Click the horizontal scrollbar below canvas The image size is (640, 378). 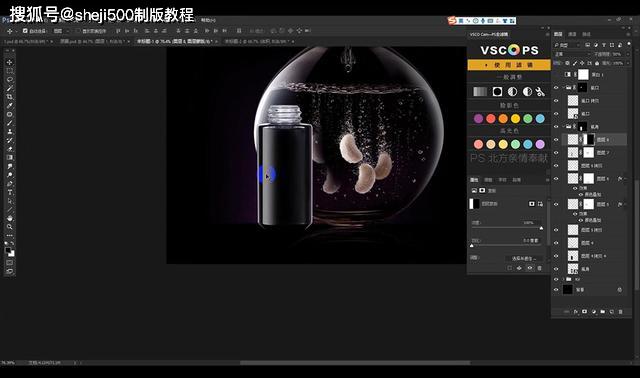click(355, 362)
